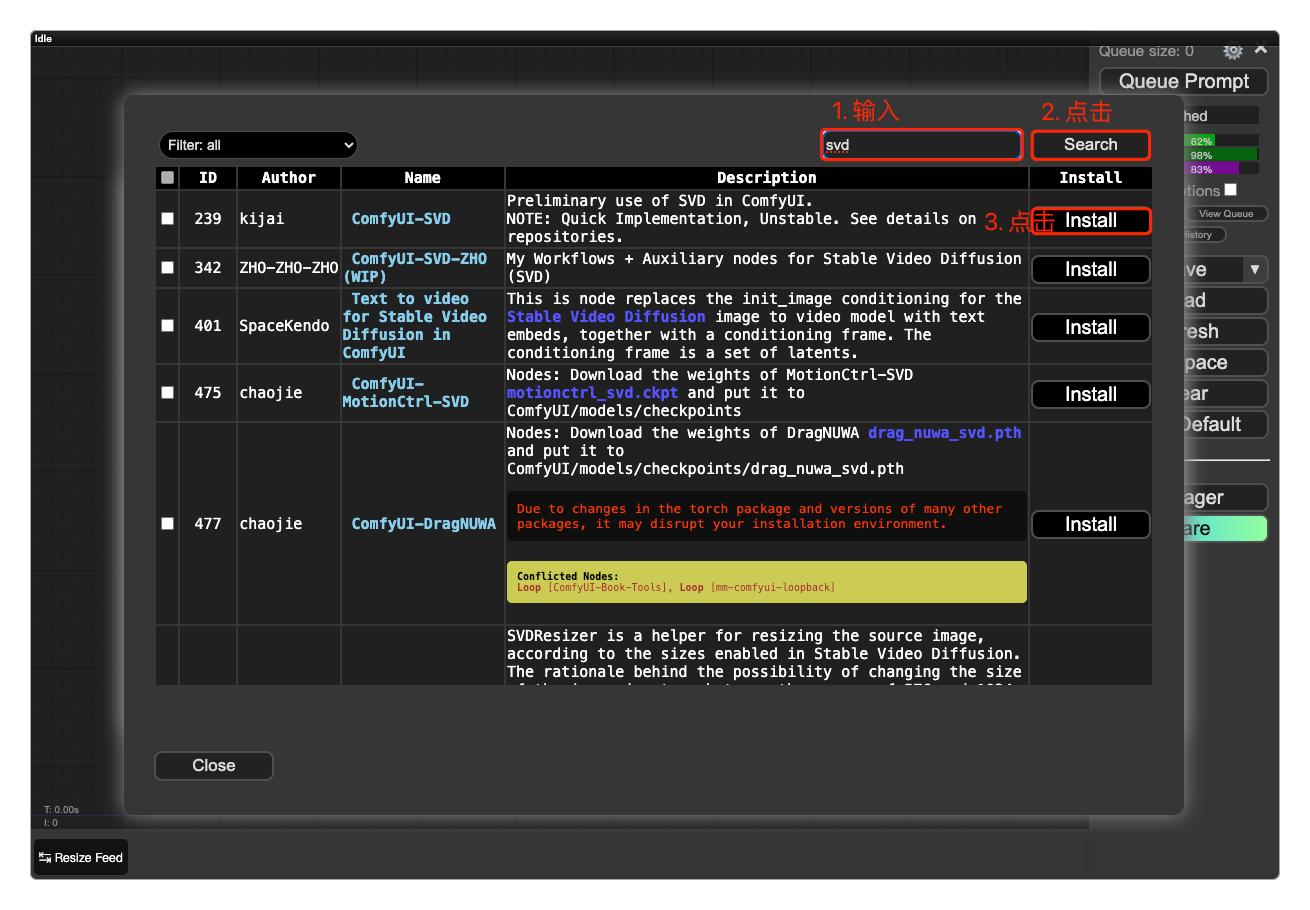Viewport: 1310px width, 910px height.
Task: Install Text to video for Stable Video Diffusion
Action: pyautogui.click(x=1090, y=327)
